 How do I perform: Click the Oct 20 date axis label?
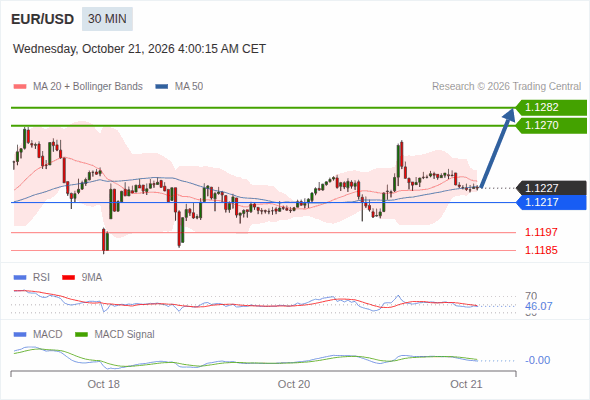tap(294, 384)
